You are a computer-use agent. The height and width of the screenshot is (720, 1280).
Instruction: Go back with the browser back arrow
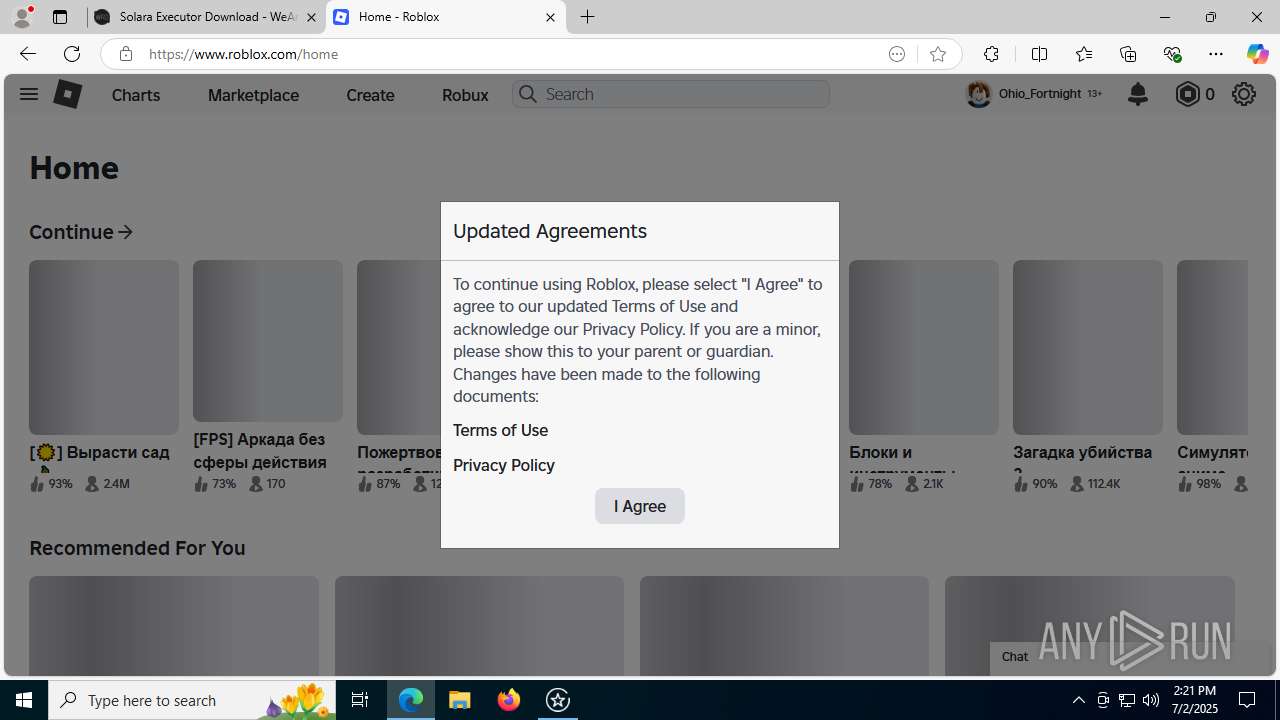point(27,54)
